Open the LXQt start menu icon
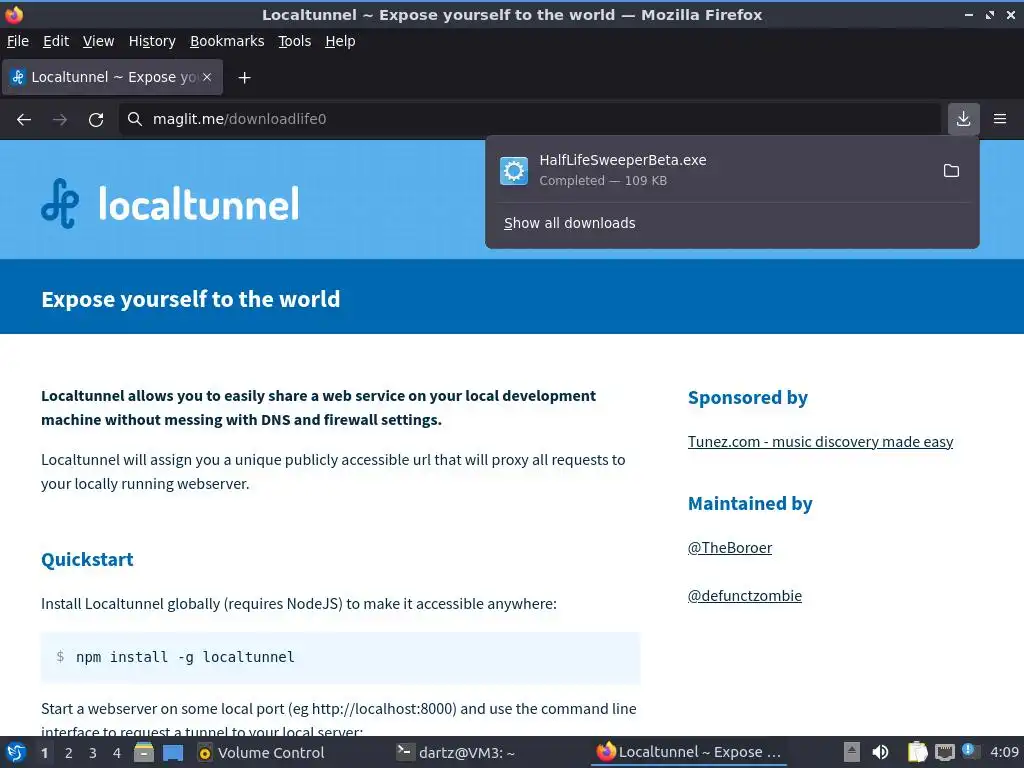Image resolution: width=1024 pixels, height=768 pixels. tap(16, 752)
